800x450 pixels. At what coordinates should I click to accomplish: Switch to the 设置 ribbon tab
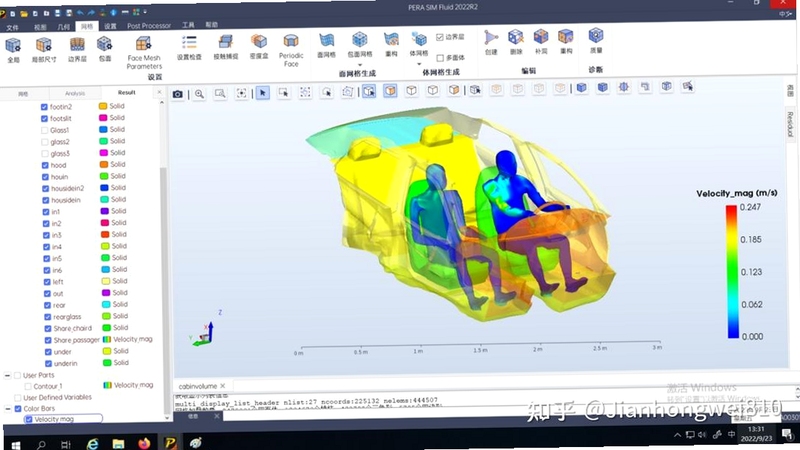tap(110, 26)
